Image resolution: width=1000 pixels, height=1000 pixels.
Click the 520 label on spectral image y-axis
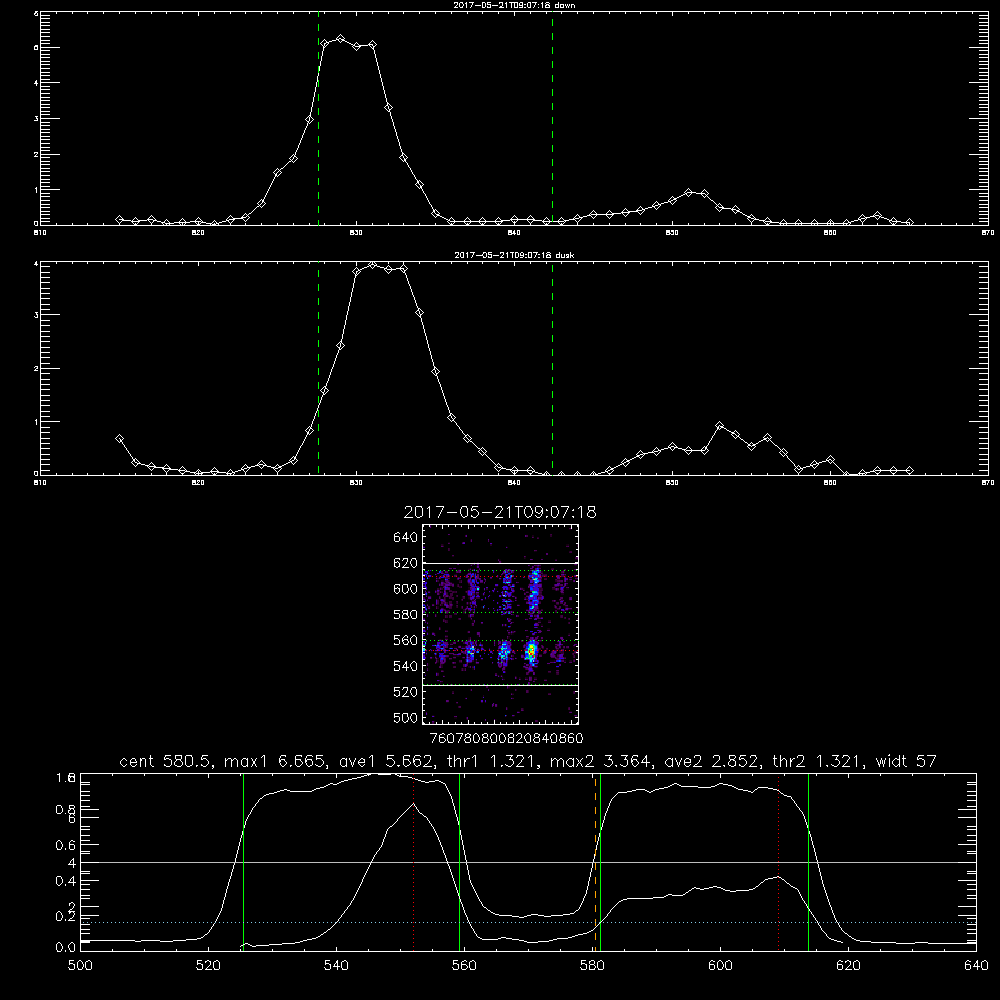[406, 692]
